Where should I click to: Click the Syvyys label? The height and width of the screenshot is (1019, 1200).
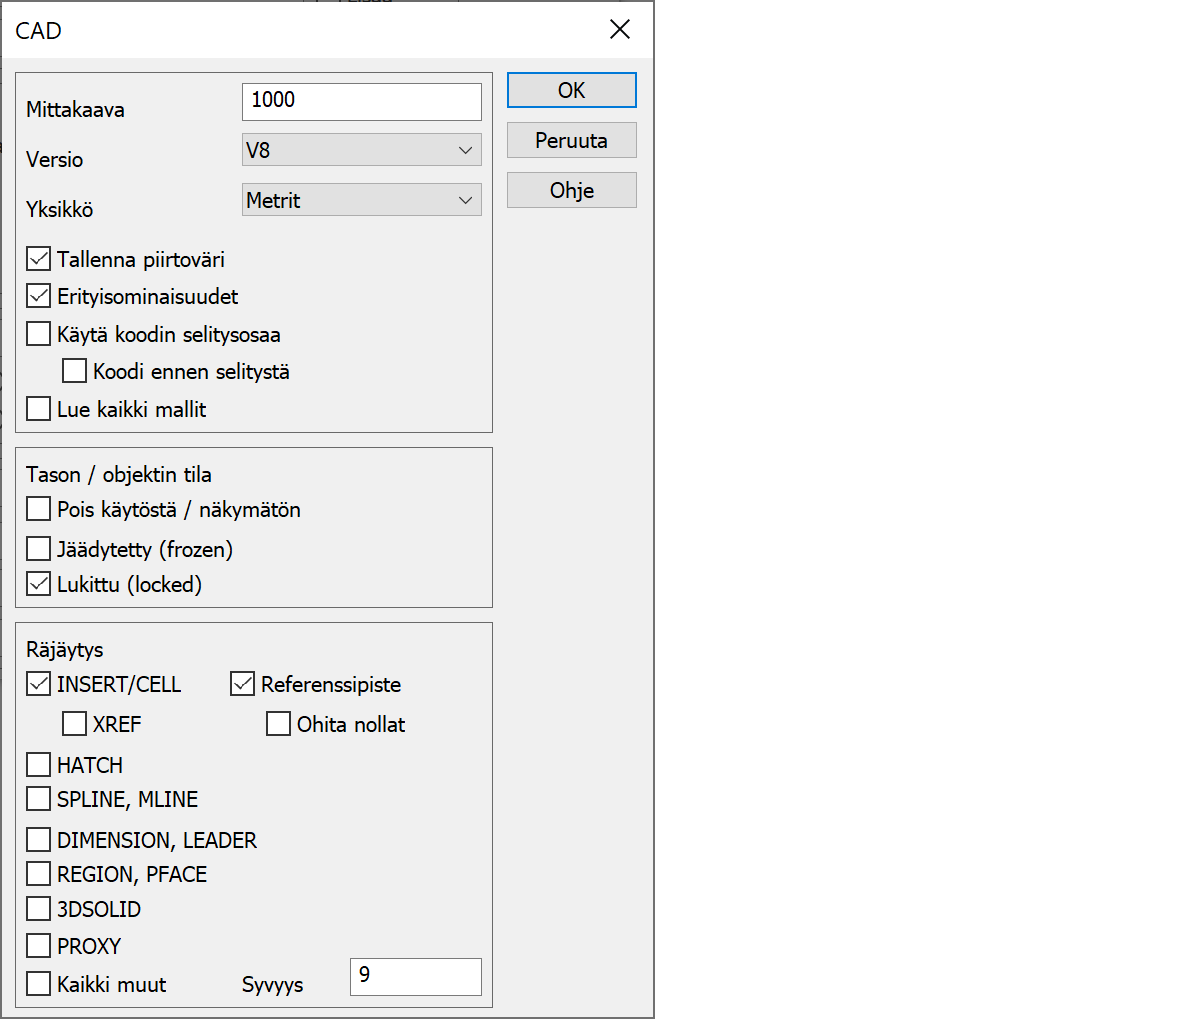pos(272,985)
